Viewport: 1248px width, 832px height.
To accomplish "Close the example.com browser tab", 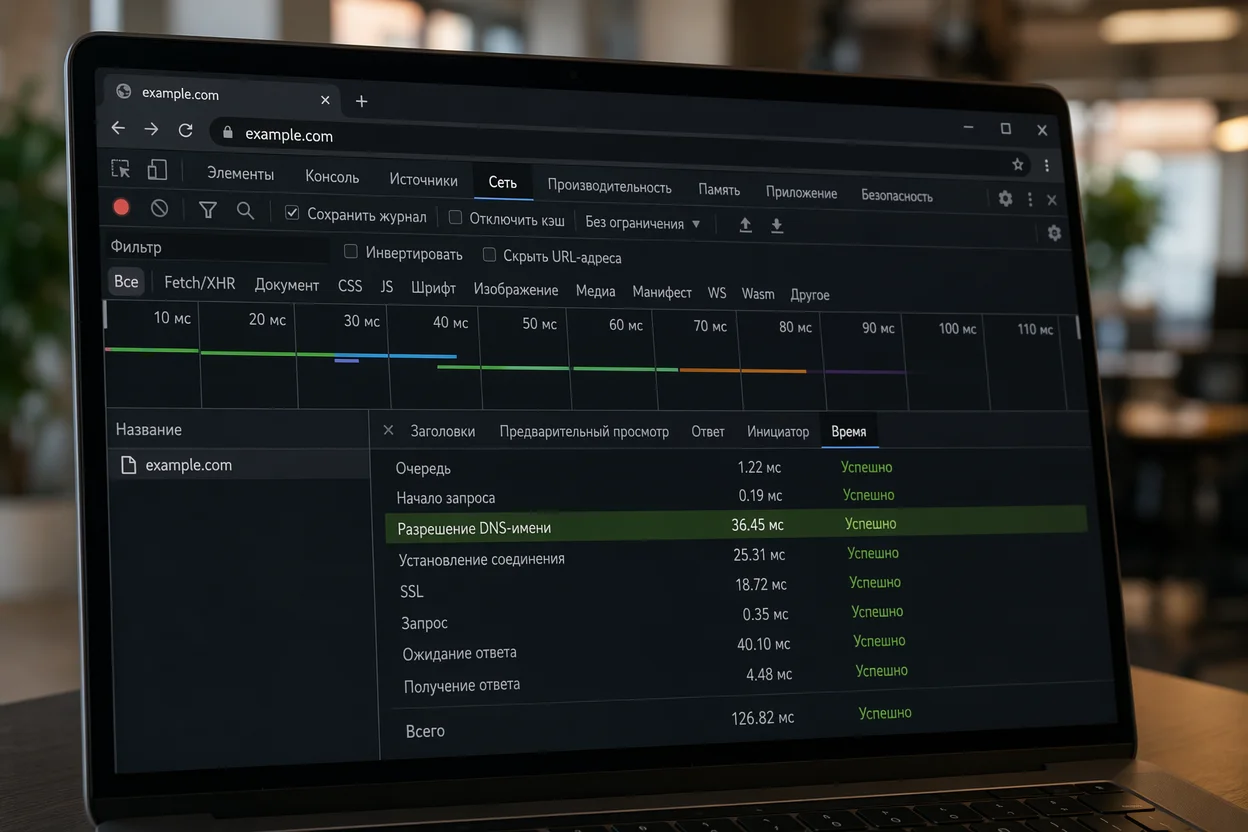I will point(325,100).
